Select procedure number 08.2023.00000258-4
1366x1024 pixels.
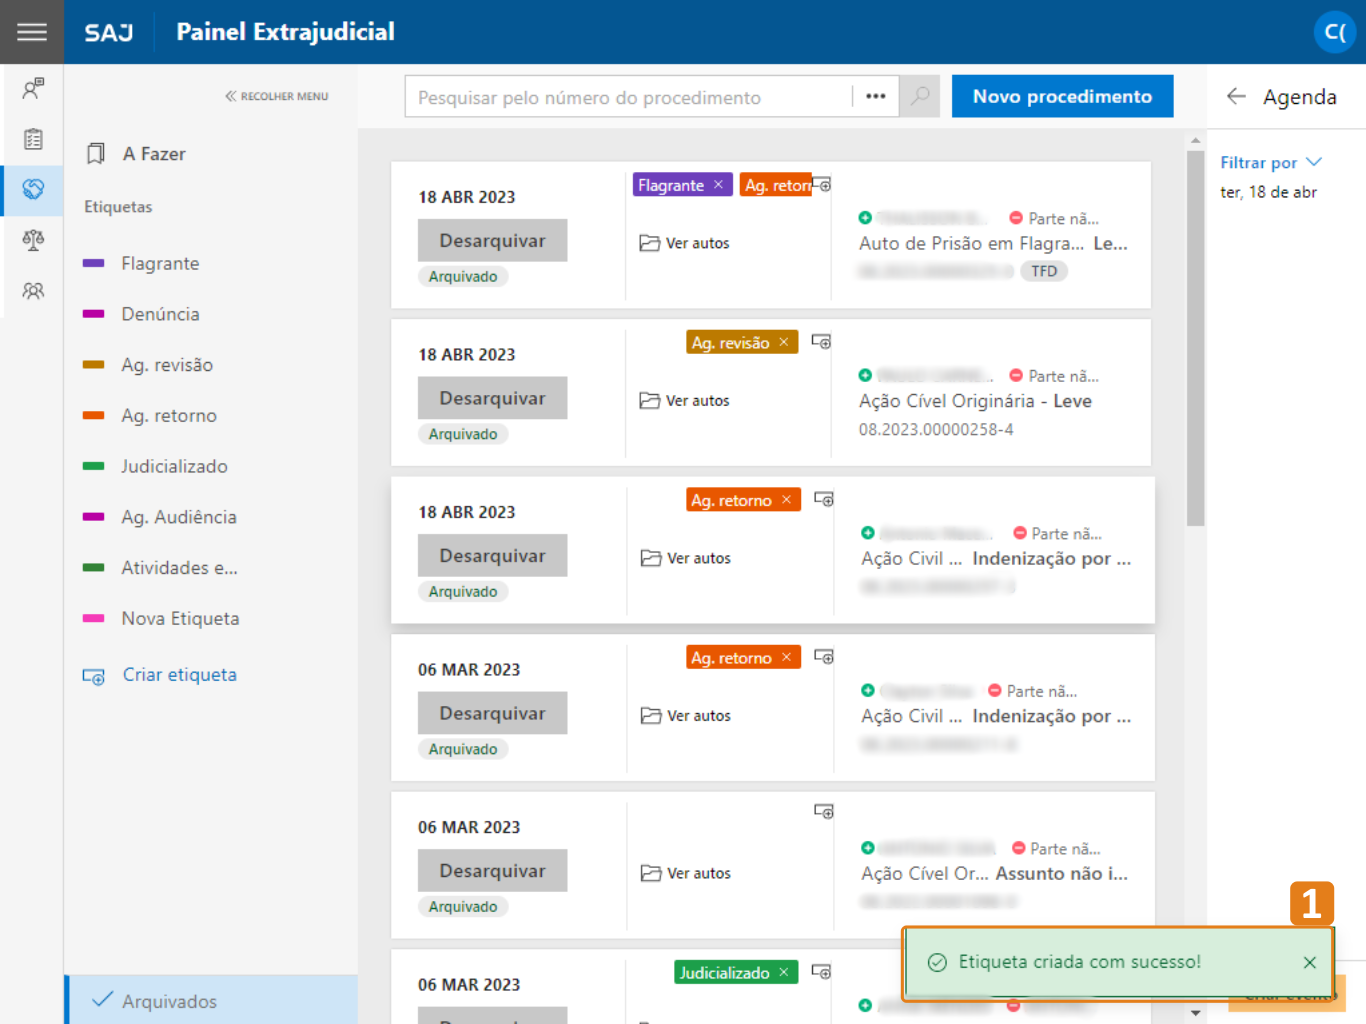[936, 429]
